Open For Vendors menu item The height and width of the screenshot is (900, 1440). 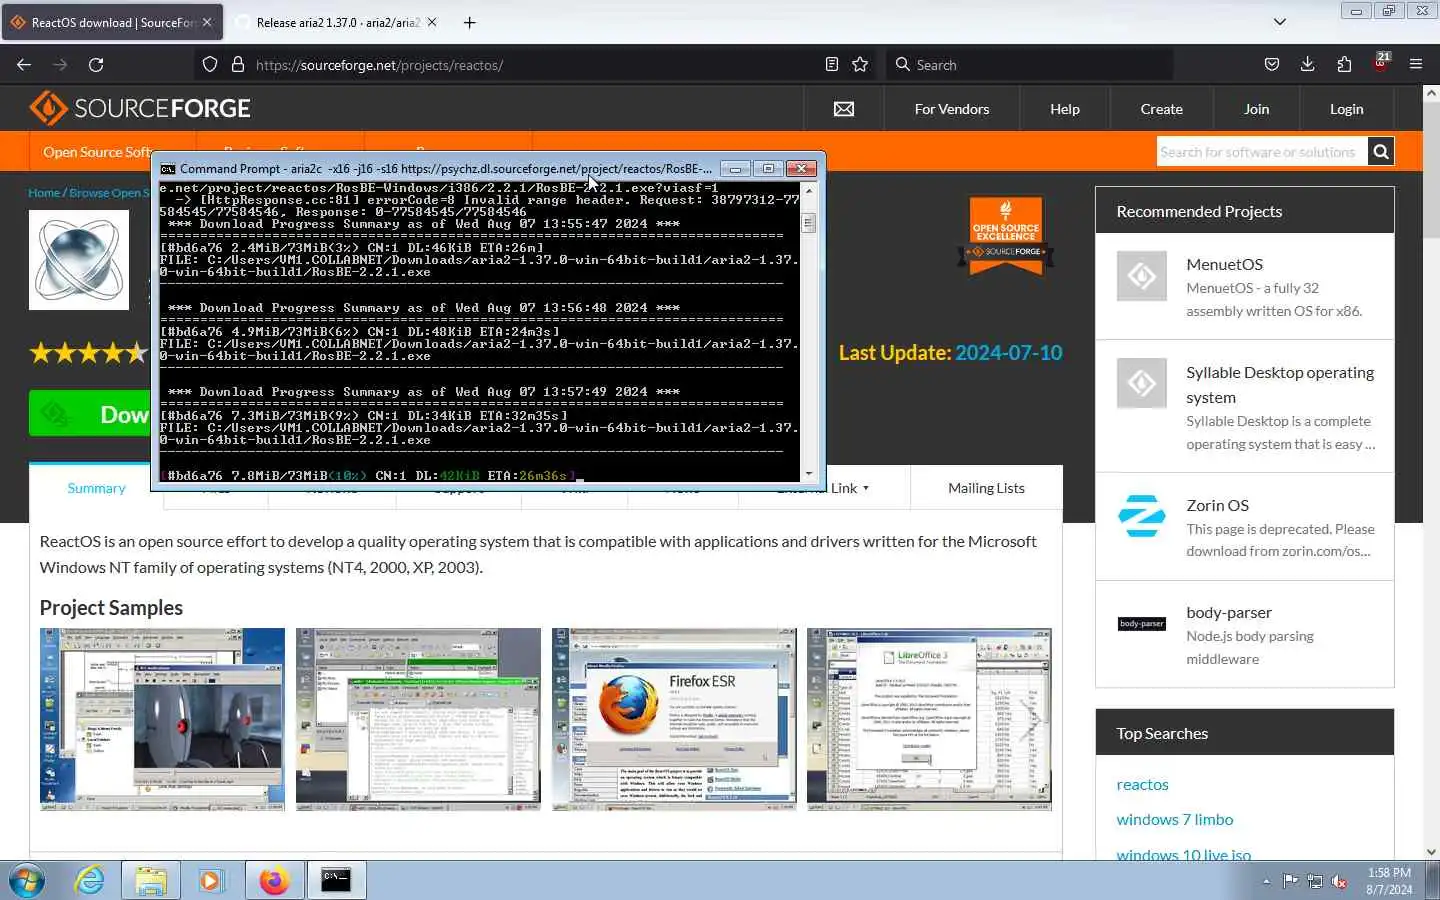pos(952,109)
